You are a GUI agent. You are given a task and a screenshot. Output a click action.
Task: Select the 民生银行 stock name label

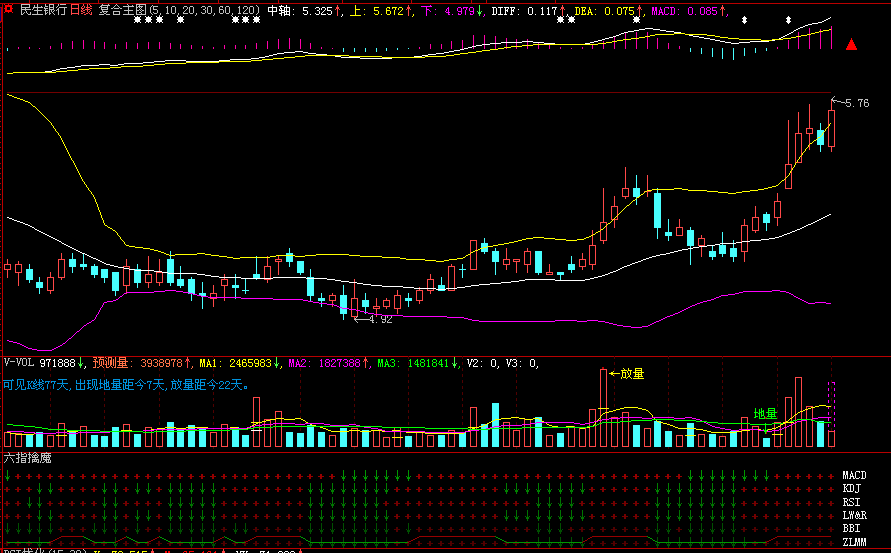43,10
